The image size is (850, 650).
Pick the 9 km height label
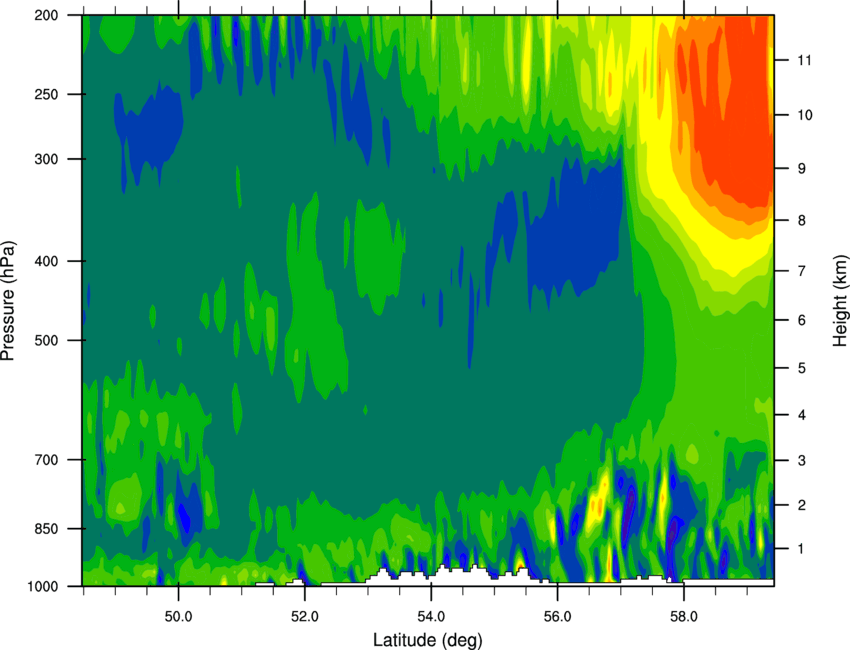pyautogui.click(x=802, y=169)
